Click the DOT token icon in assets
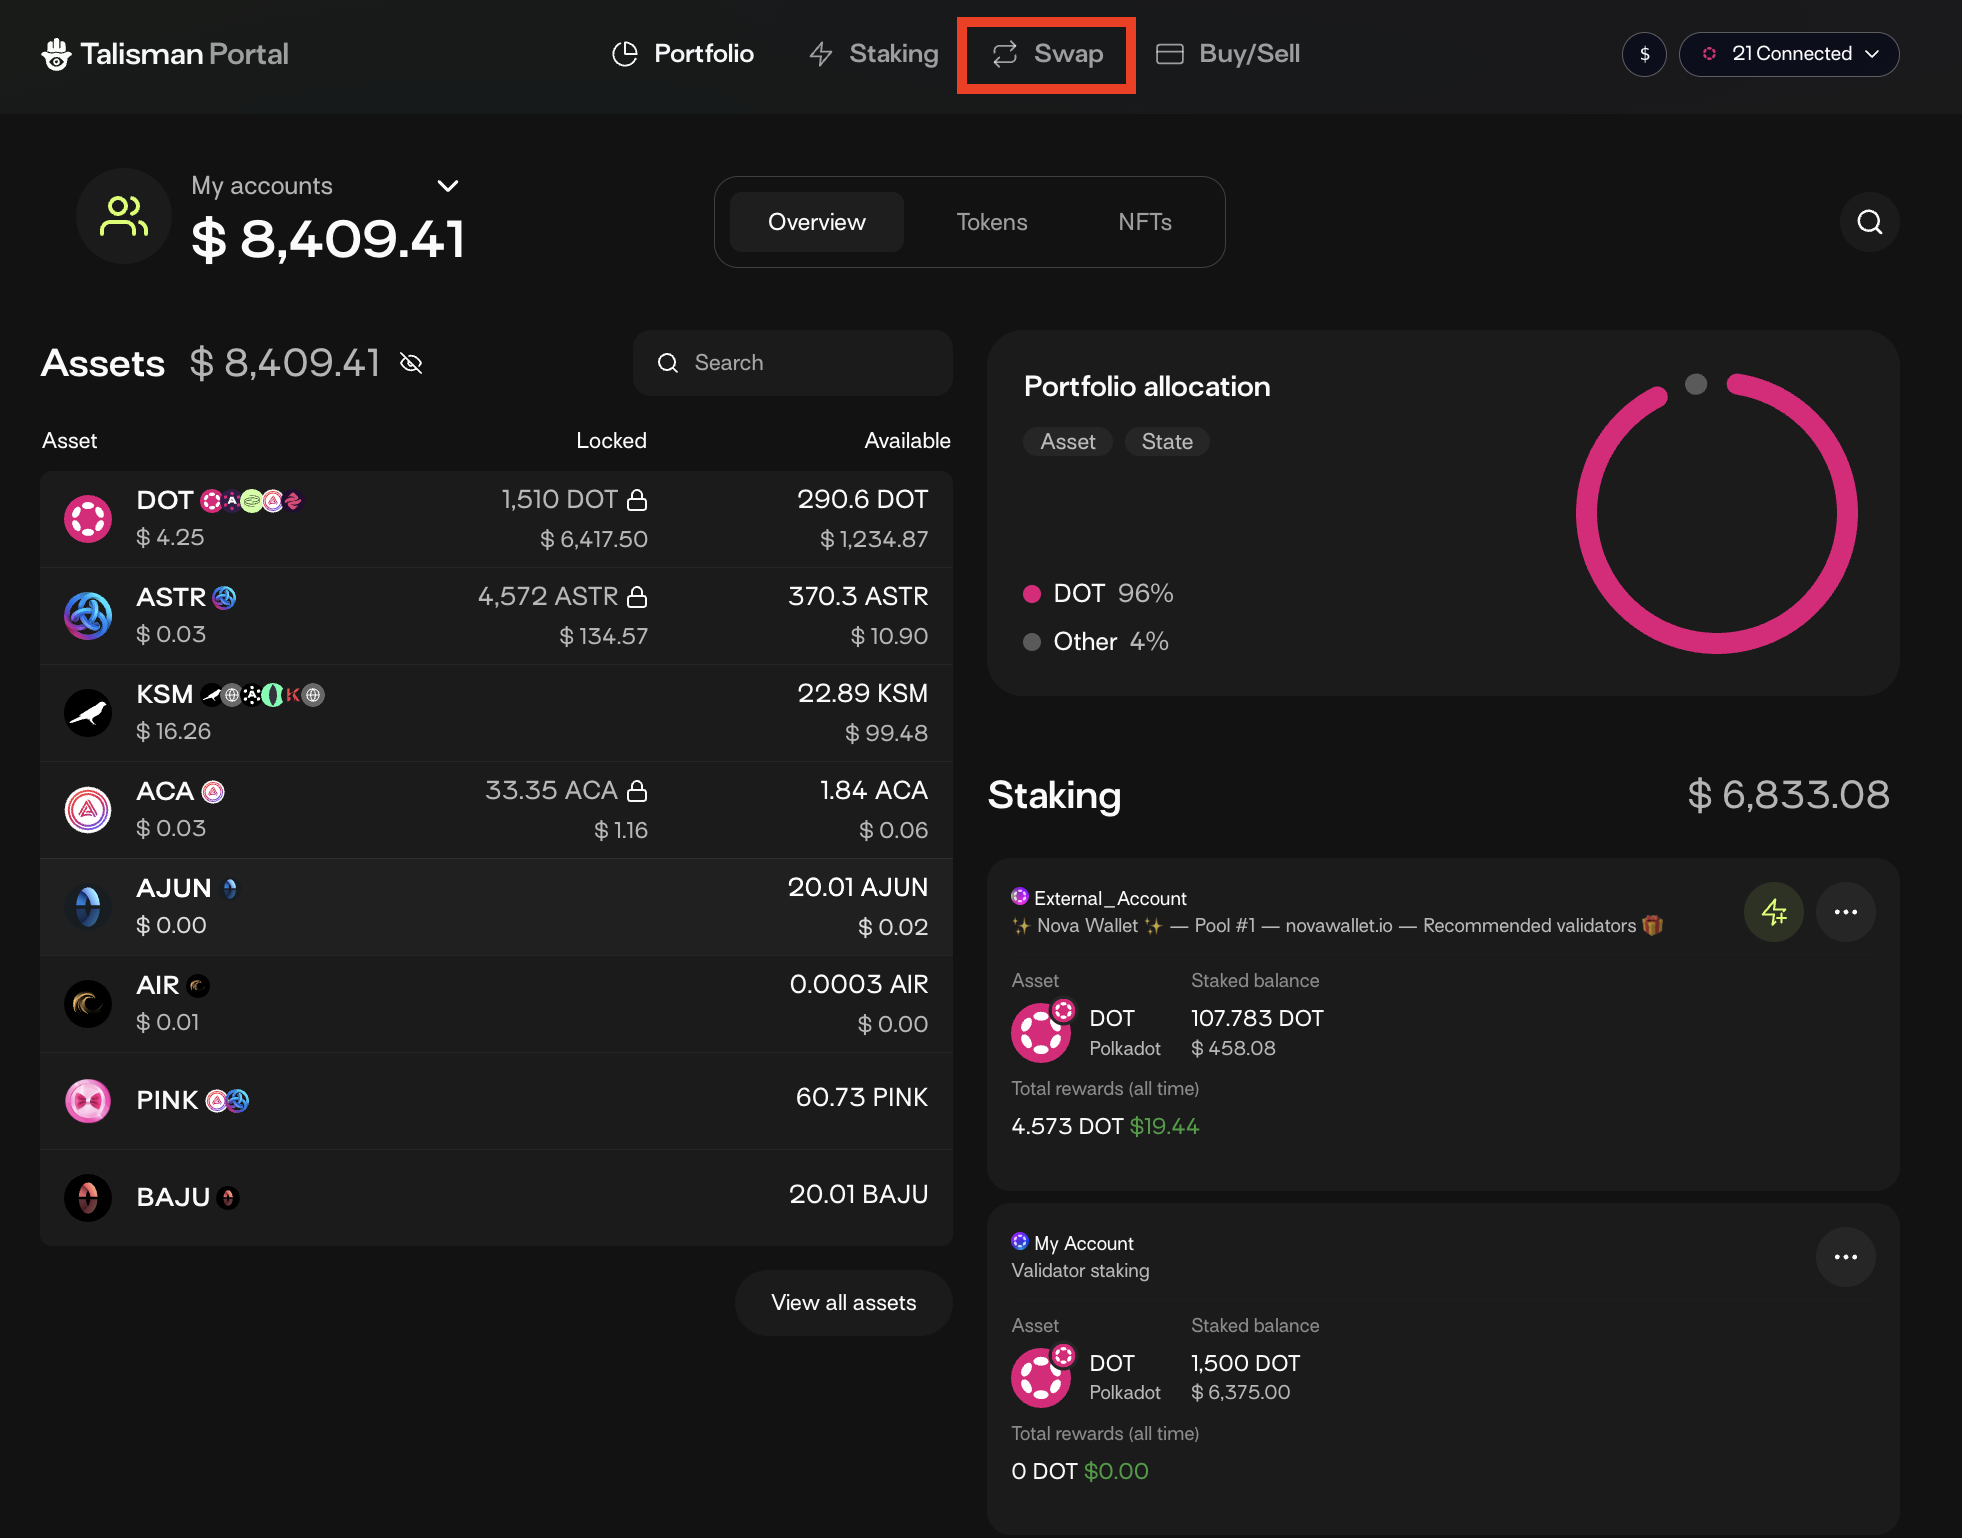 [88, 518]
